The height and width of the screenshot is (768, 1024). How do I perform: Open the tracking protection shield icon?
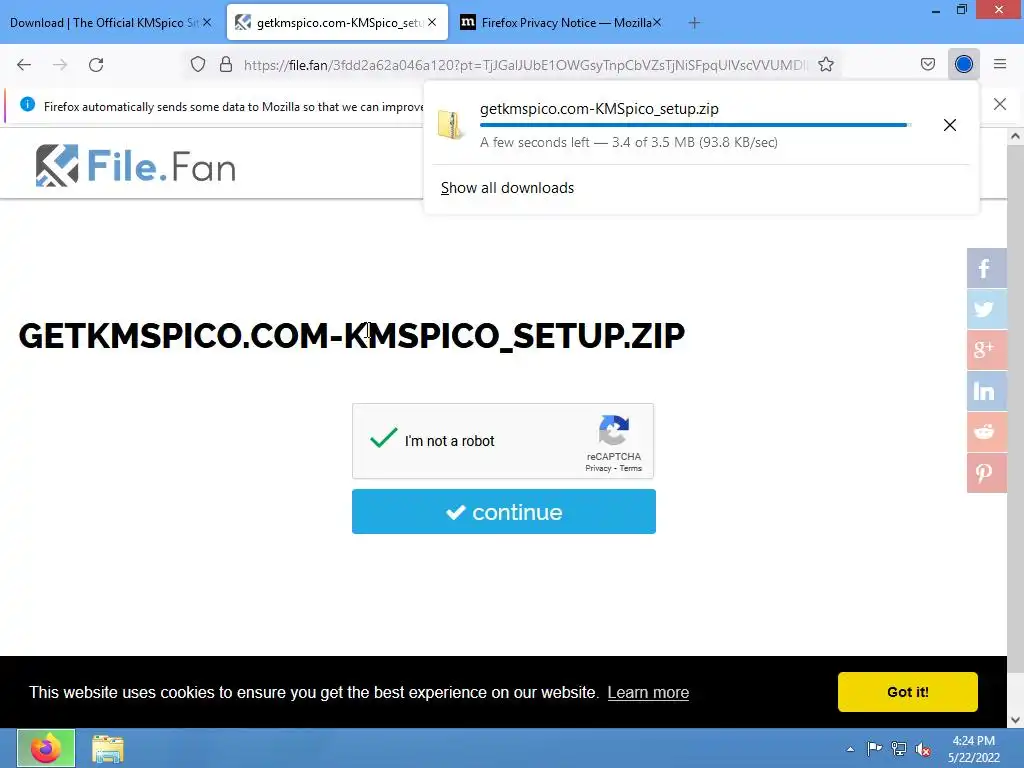(x=198, y=65)
